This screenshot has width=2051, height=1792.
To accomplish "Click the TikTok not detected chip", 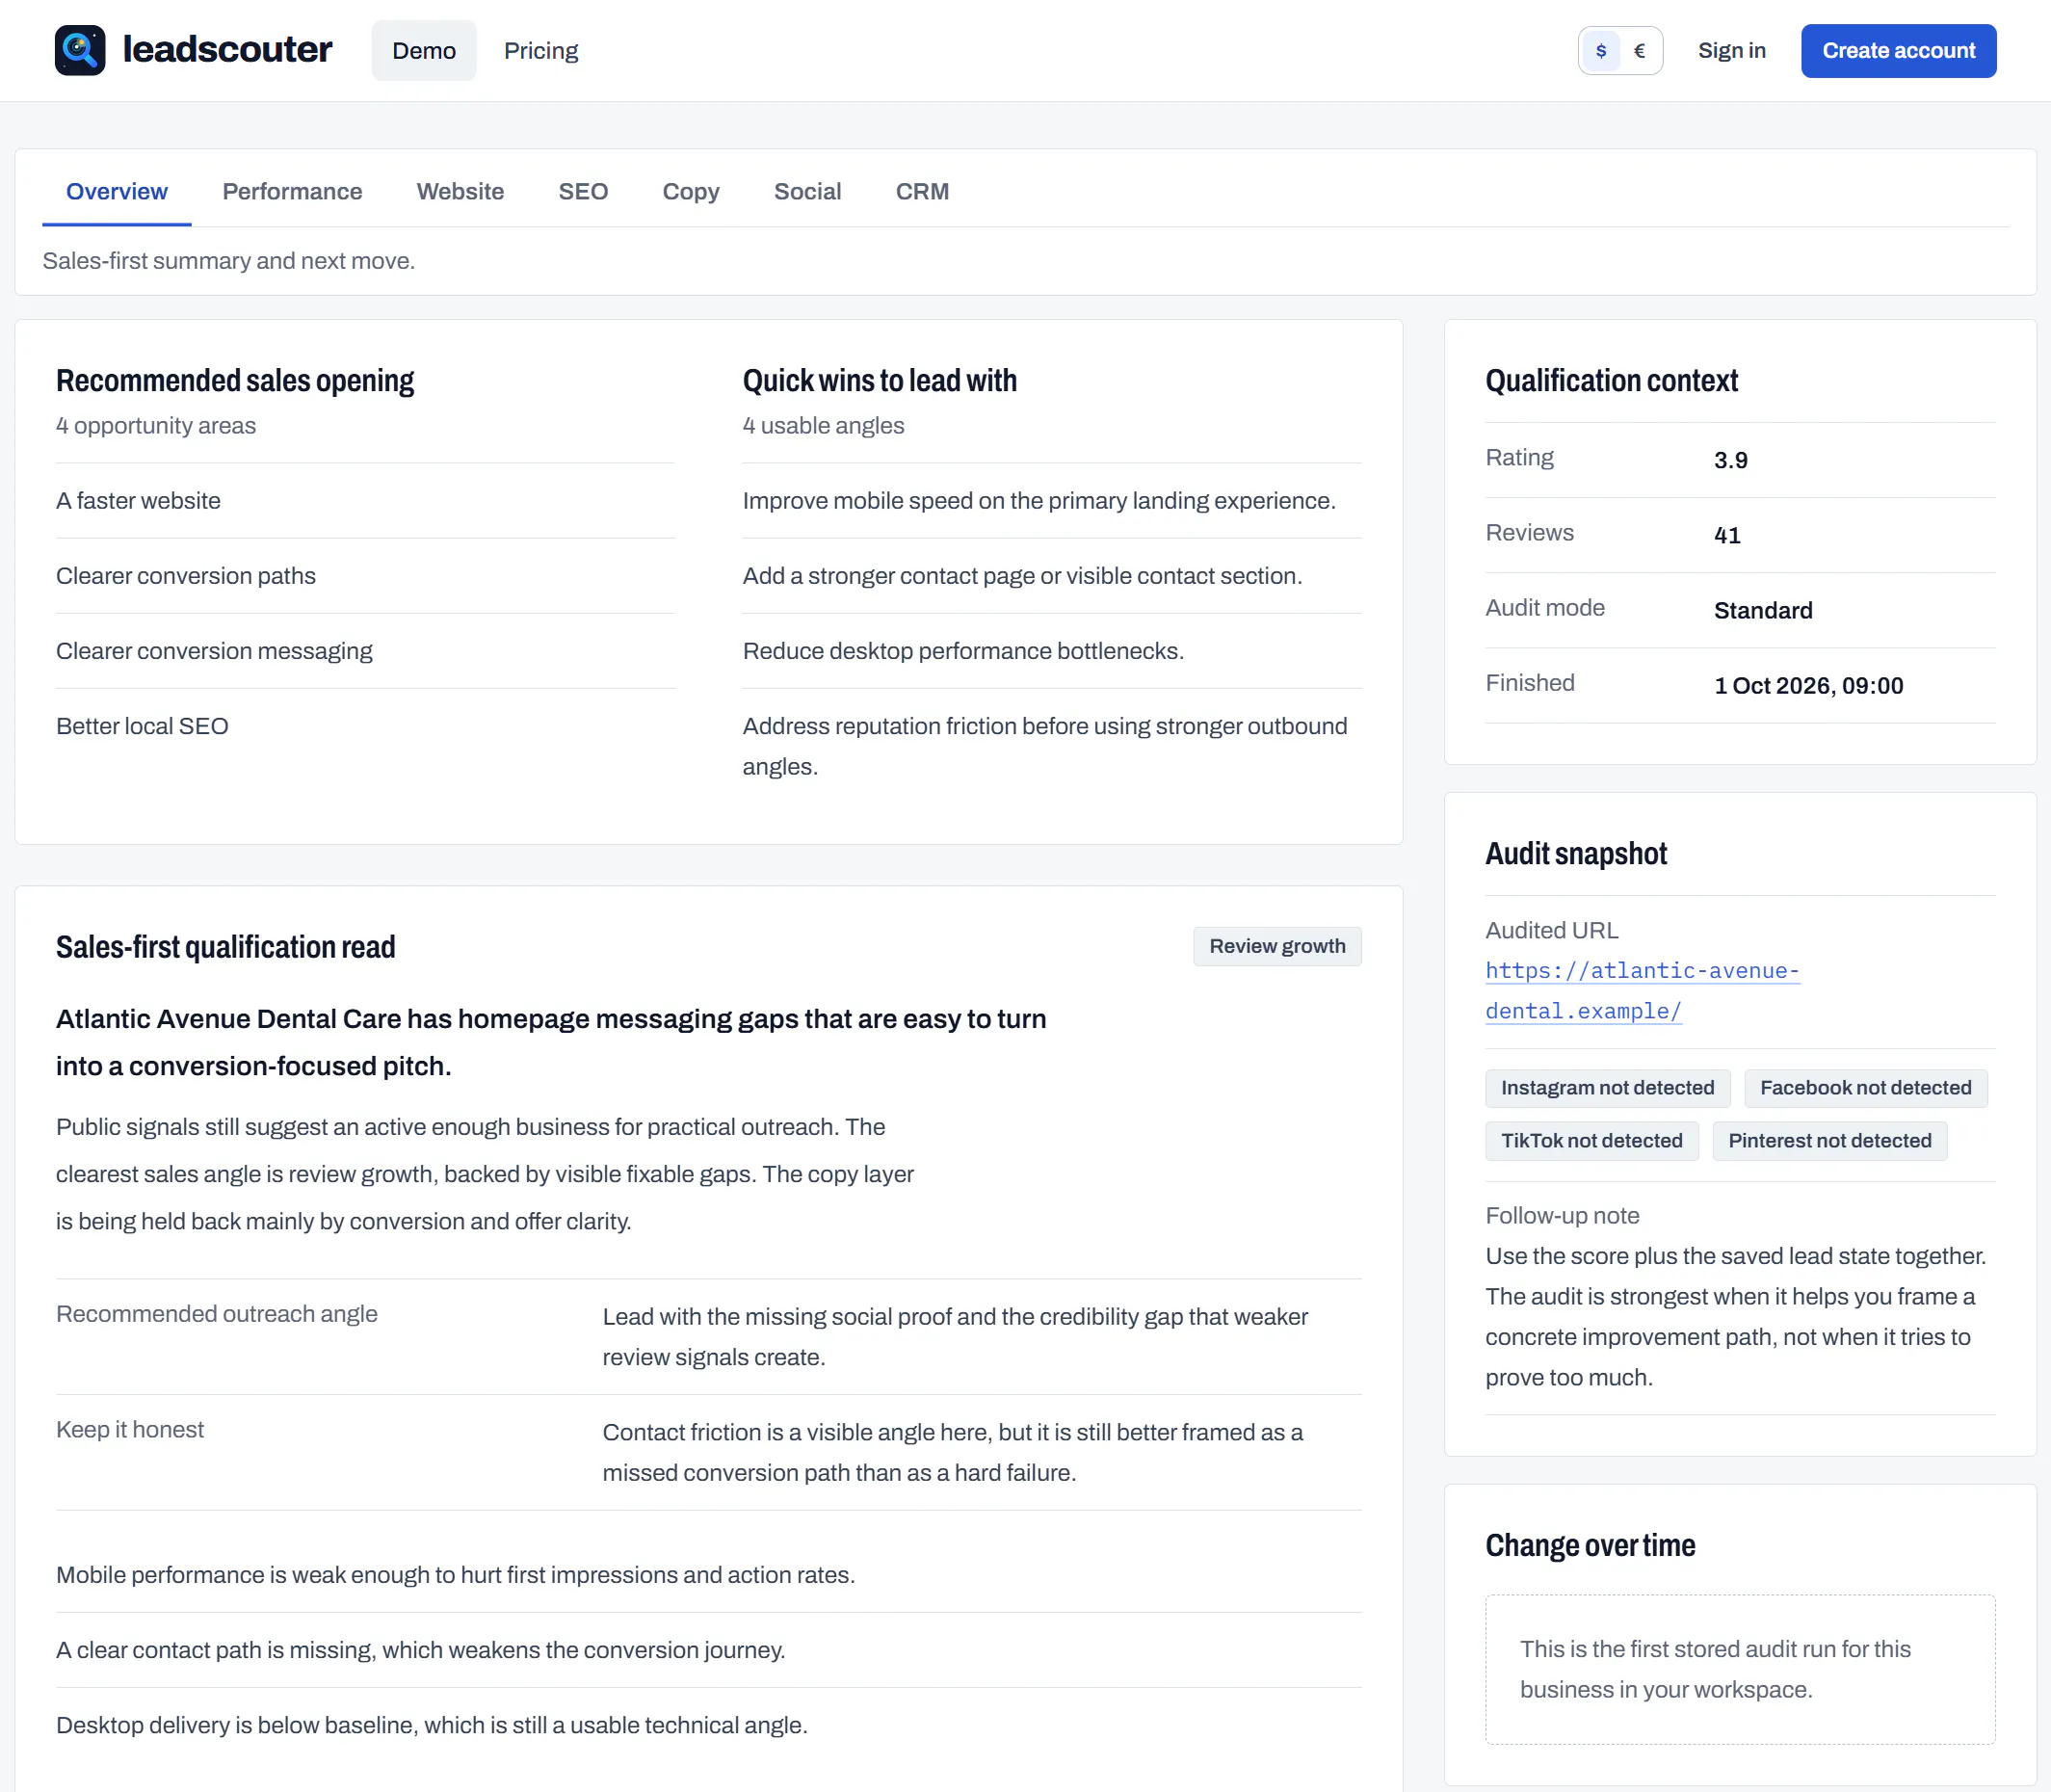I will (x=1591, y=1140).
